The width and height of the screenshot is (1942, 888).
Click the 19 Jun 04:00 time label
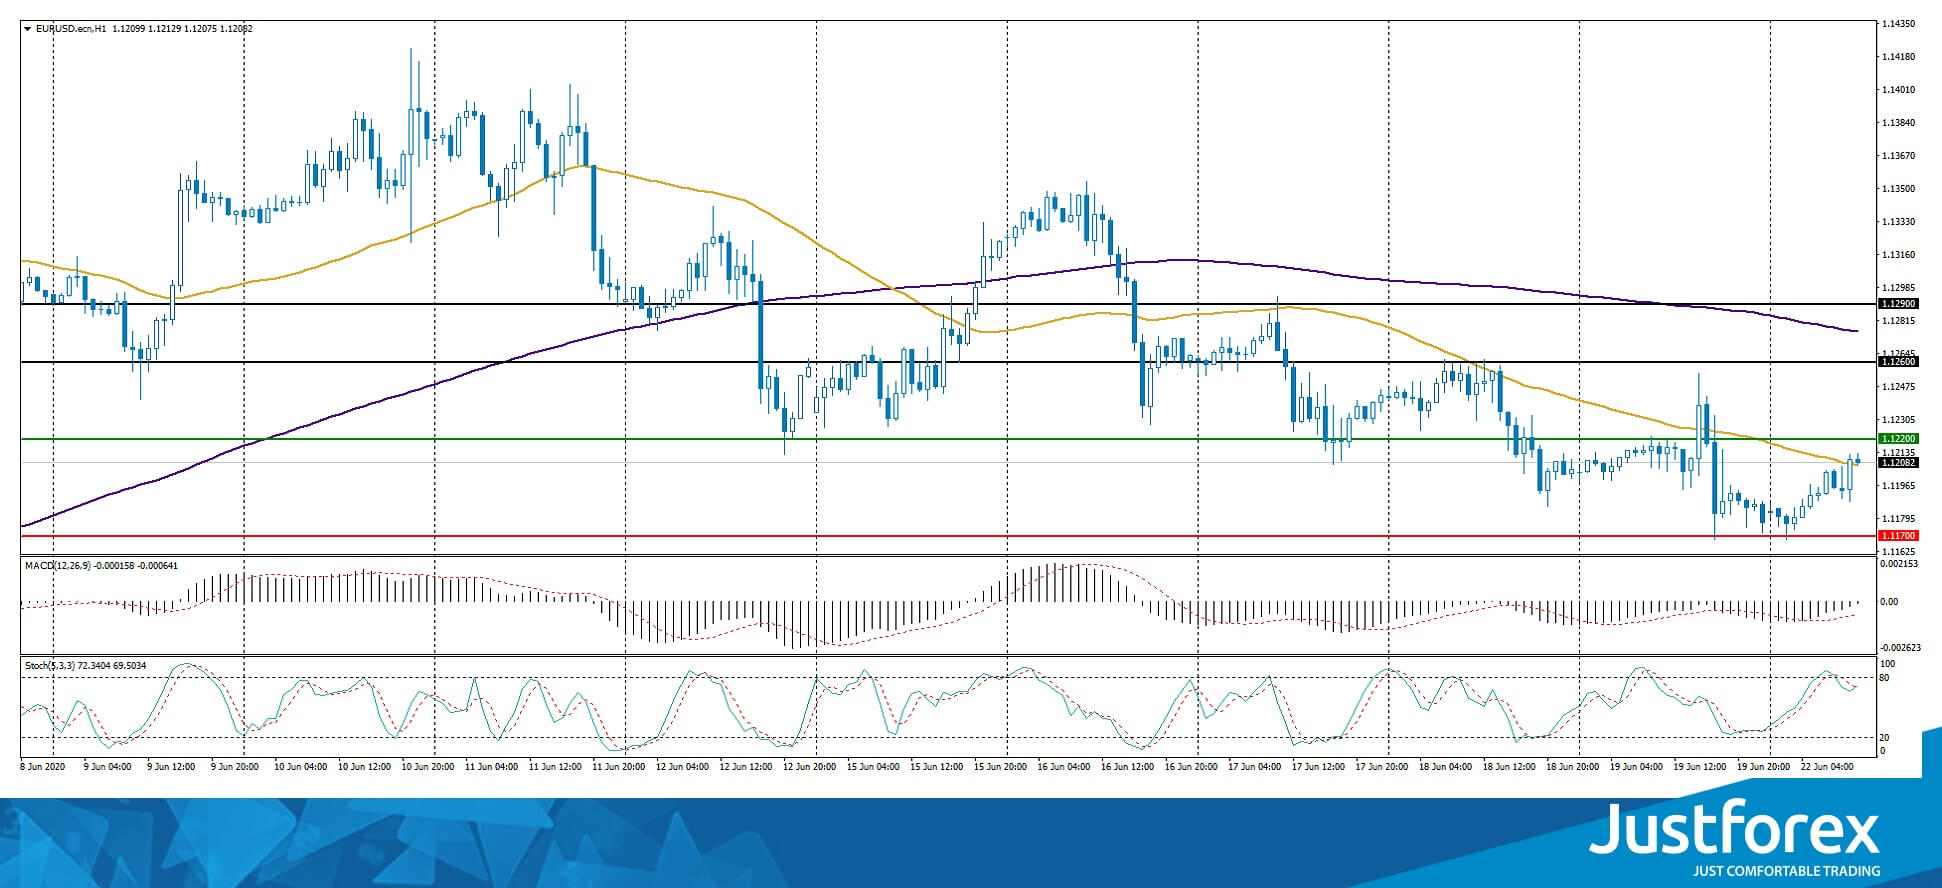[1635, 767]
